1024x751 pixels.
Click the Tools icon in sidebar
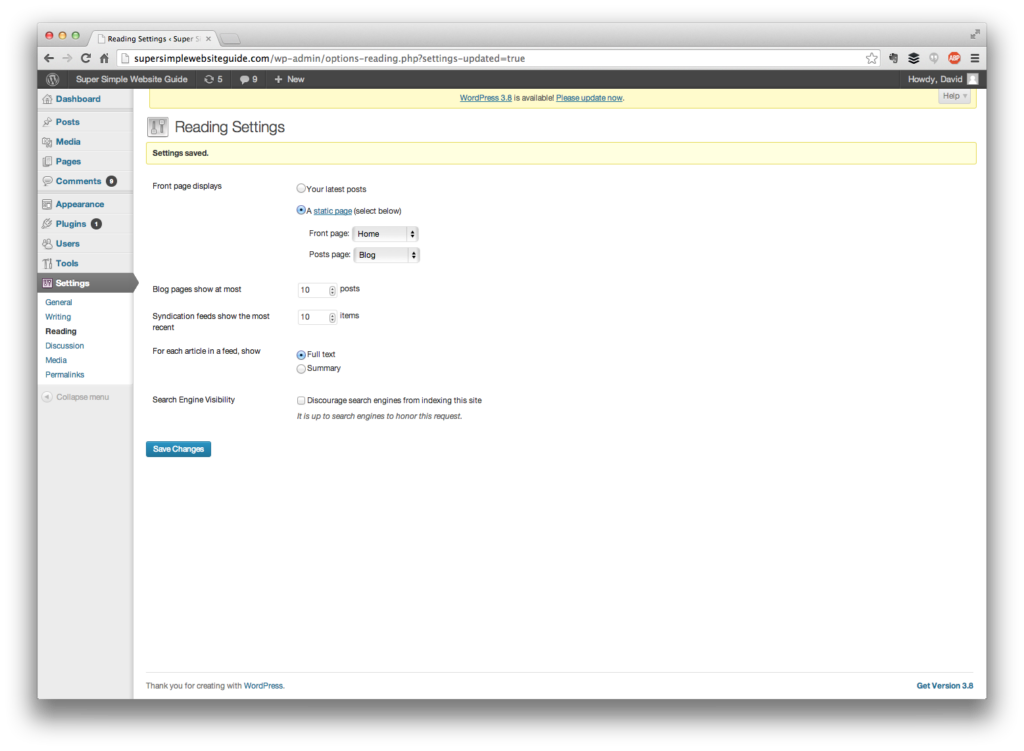[x=47, y=263]
